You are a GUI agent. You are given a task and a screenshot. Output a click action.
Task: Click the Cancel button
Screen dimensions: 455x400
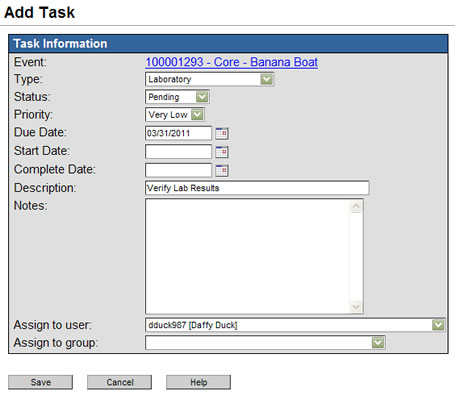(119, 382)
